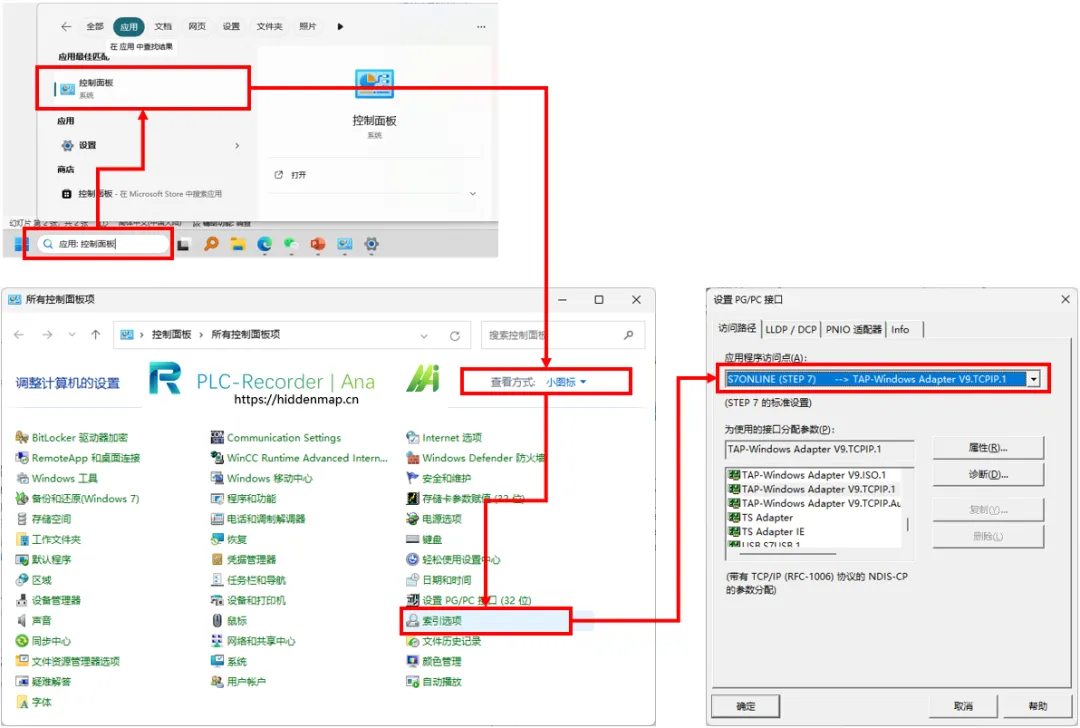The image size is (1080, 728).
Task: Open 用户帐户 item
Action: (x=238, y=682)
